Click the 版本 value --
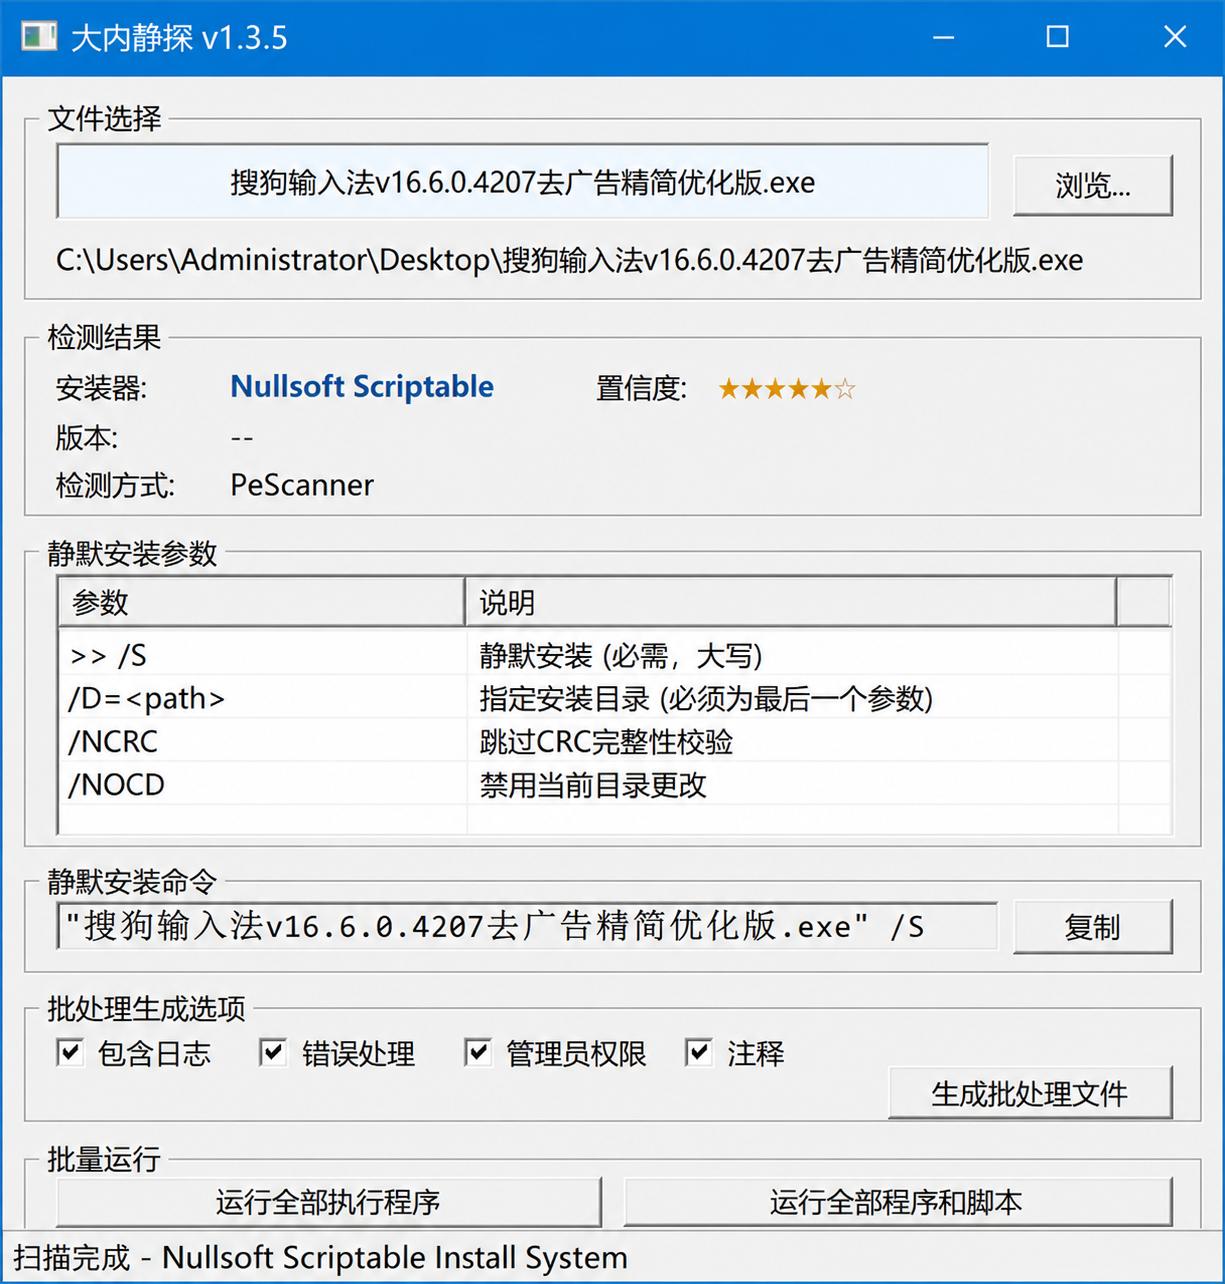 (242, 438)
